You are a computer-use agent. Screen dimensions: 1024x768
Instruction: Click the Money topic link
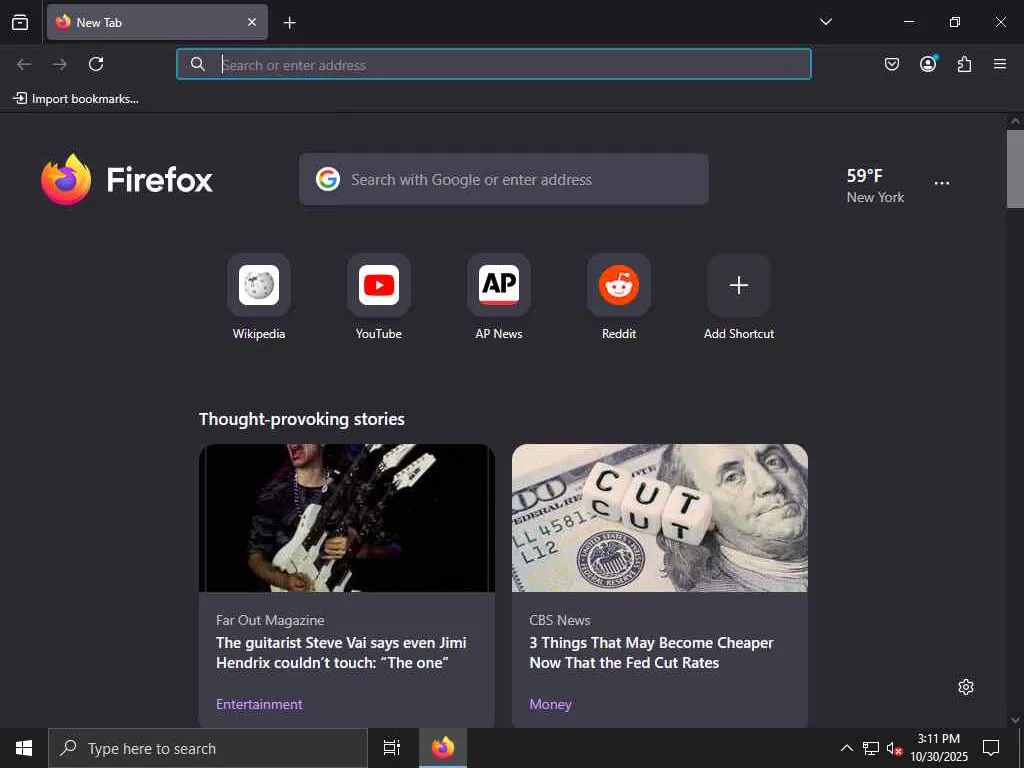(551, 704)
